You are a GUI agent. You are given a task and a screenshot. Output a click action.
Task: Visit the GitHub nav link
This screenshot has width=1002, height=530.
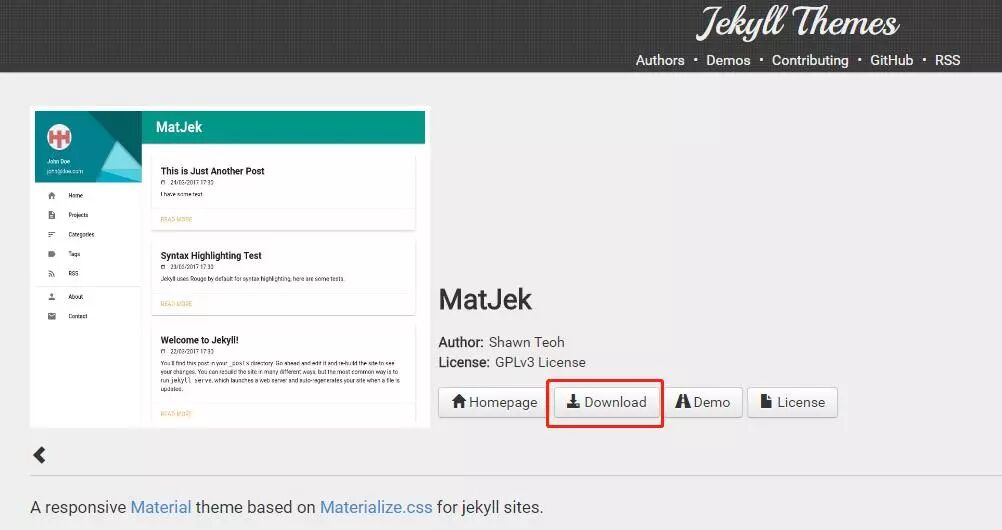point(891,60)
